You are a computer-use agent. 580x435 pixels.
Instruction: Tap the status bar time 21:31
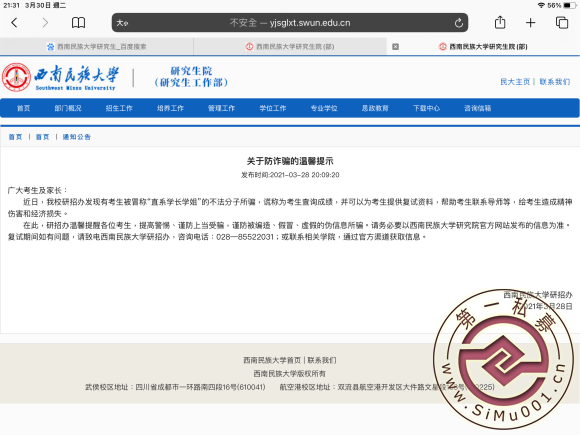pos(11,5)
